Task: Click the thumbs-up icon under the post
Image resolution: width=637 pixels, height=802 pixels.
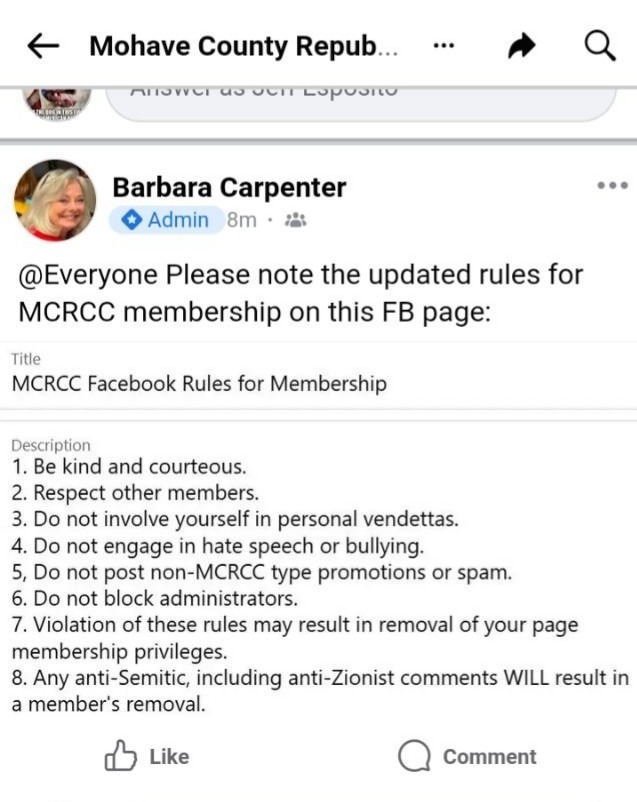Action: [x=120, y=756]
